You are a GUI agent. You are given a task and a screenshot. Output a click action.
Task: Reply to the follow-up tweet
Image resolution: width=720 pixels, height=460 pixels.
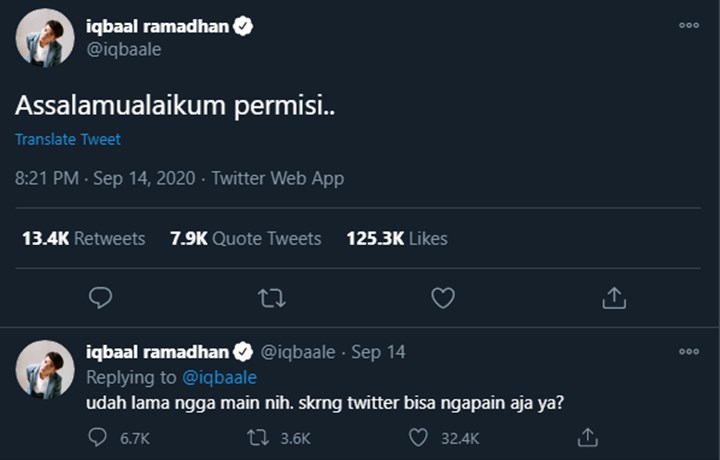point(98,437)
